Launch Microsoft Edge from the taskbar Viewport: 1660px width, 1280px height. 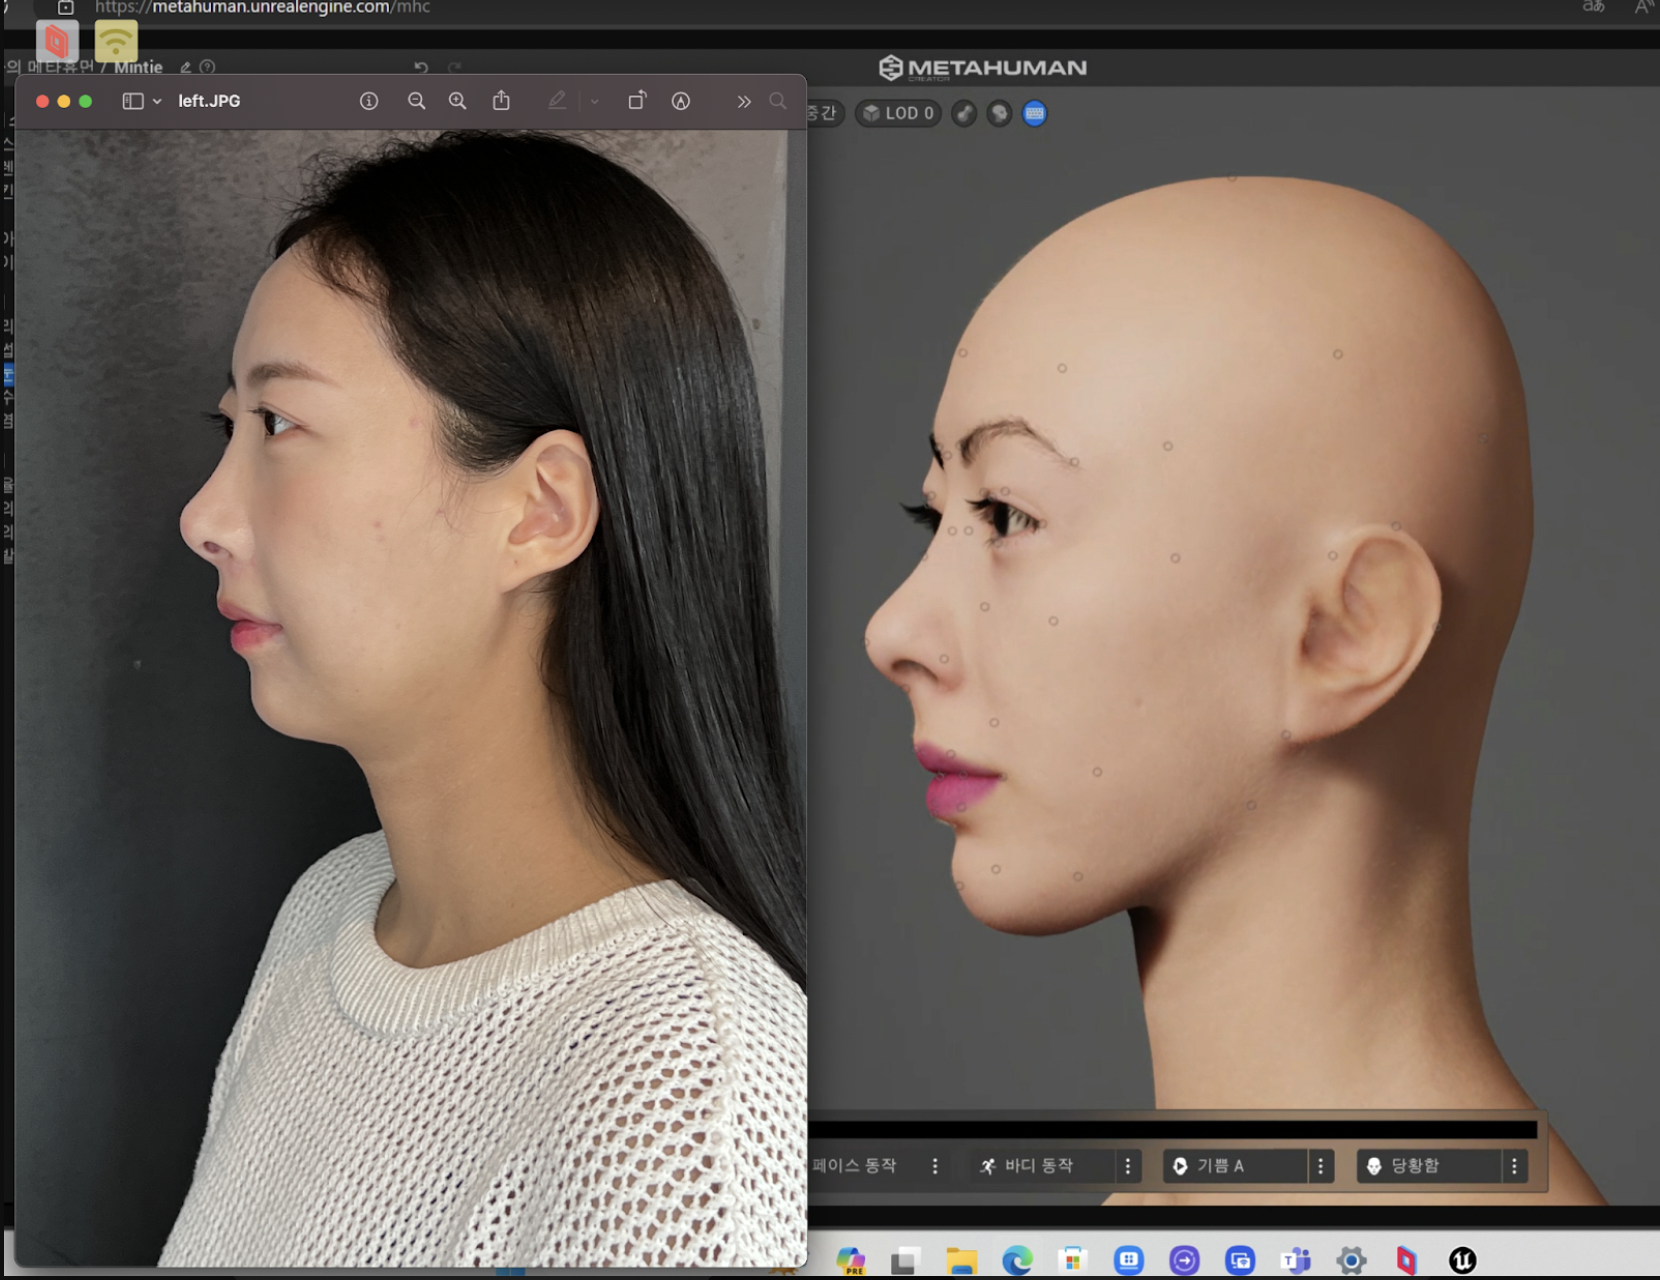[x=1017, y=1260]
